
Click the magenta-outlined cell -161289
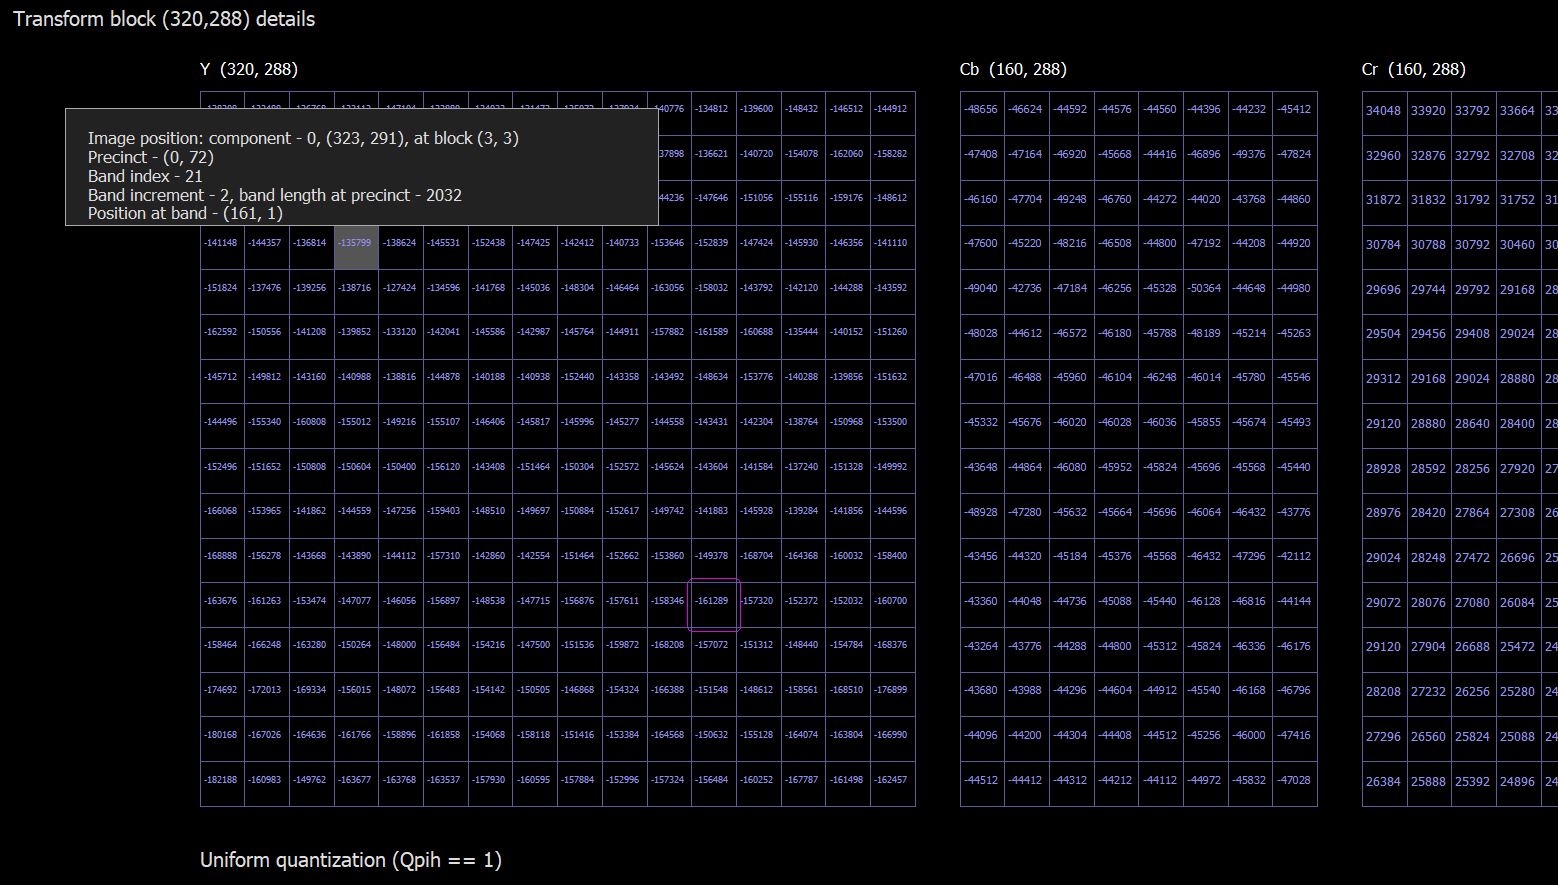[713, 601]
